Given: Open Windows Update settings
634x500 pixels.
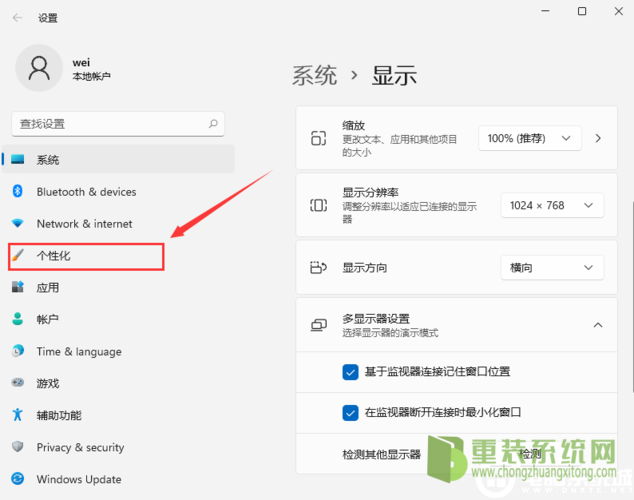Looking at the screenshot, I should 118,479.
